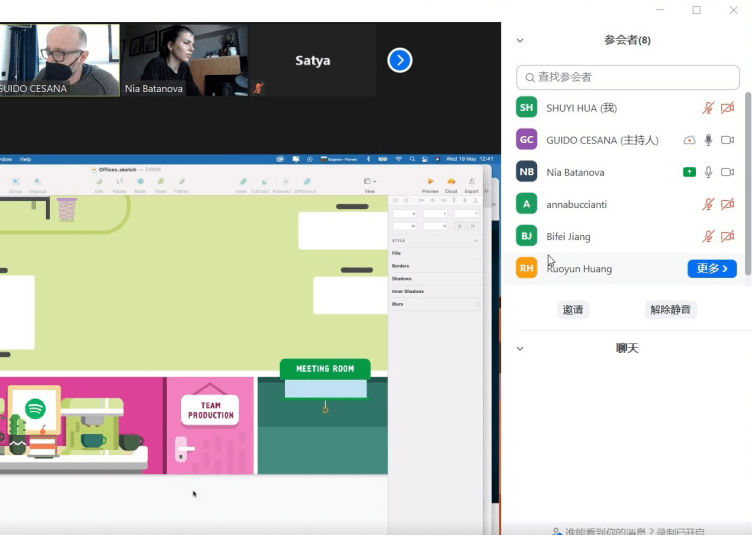Click the green screen-share icon for Nia Batanova
Image resolution: width=753 pixels, height=536 pixels.
point(689,172)
